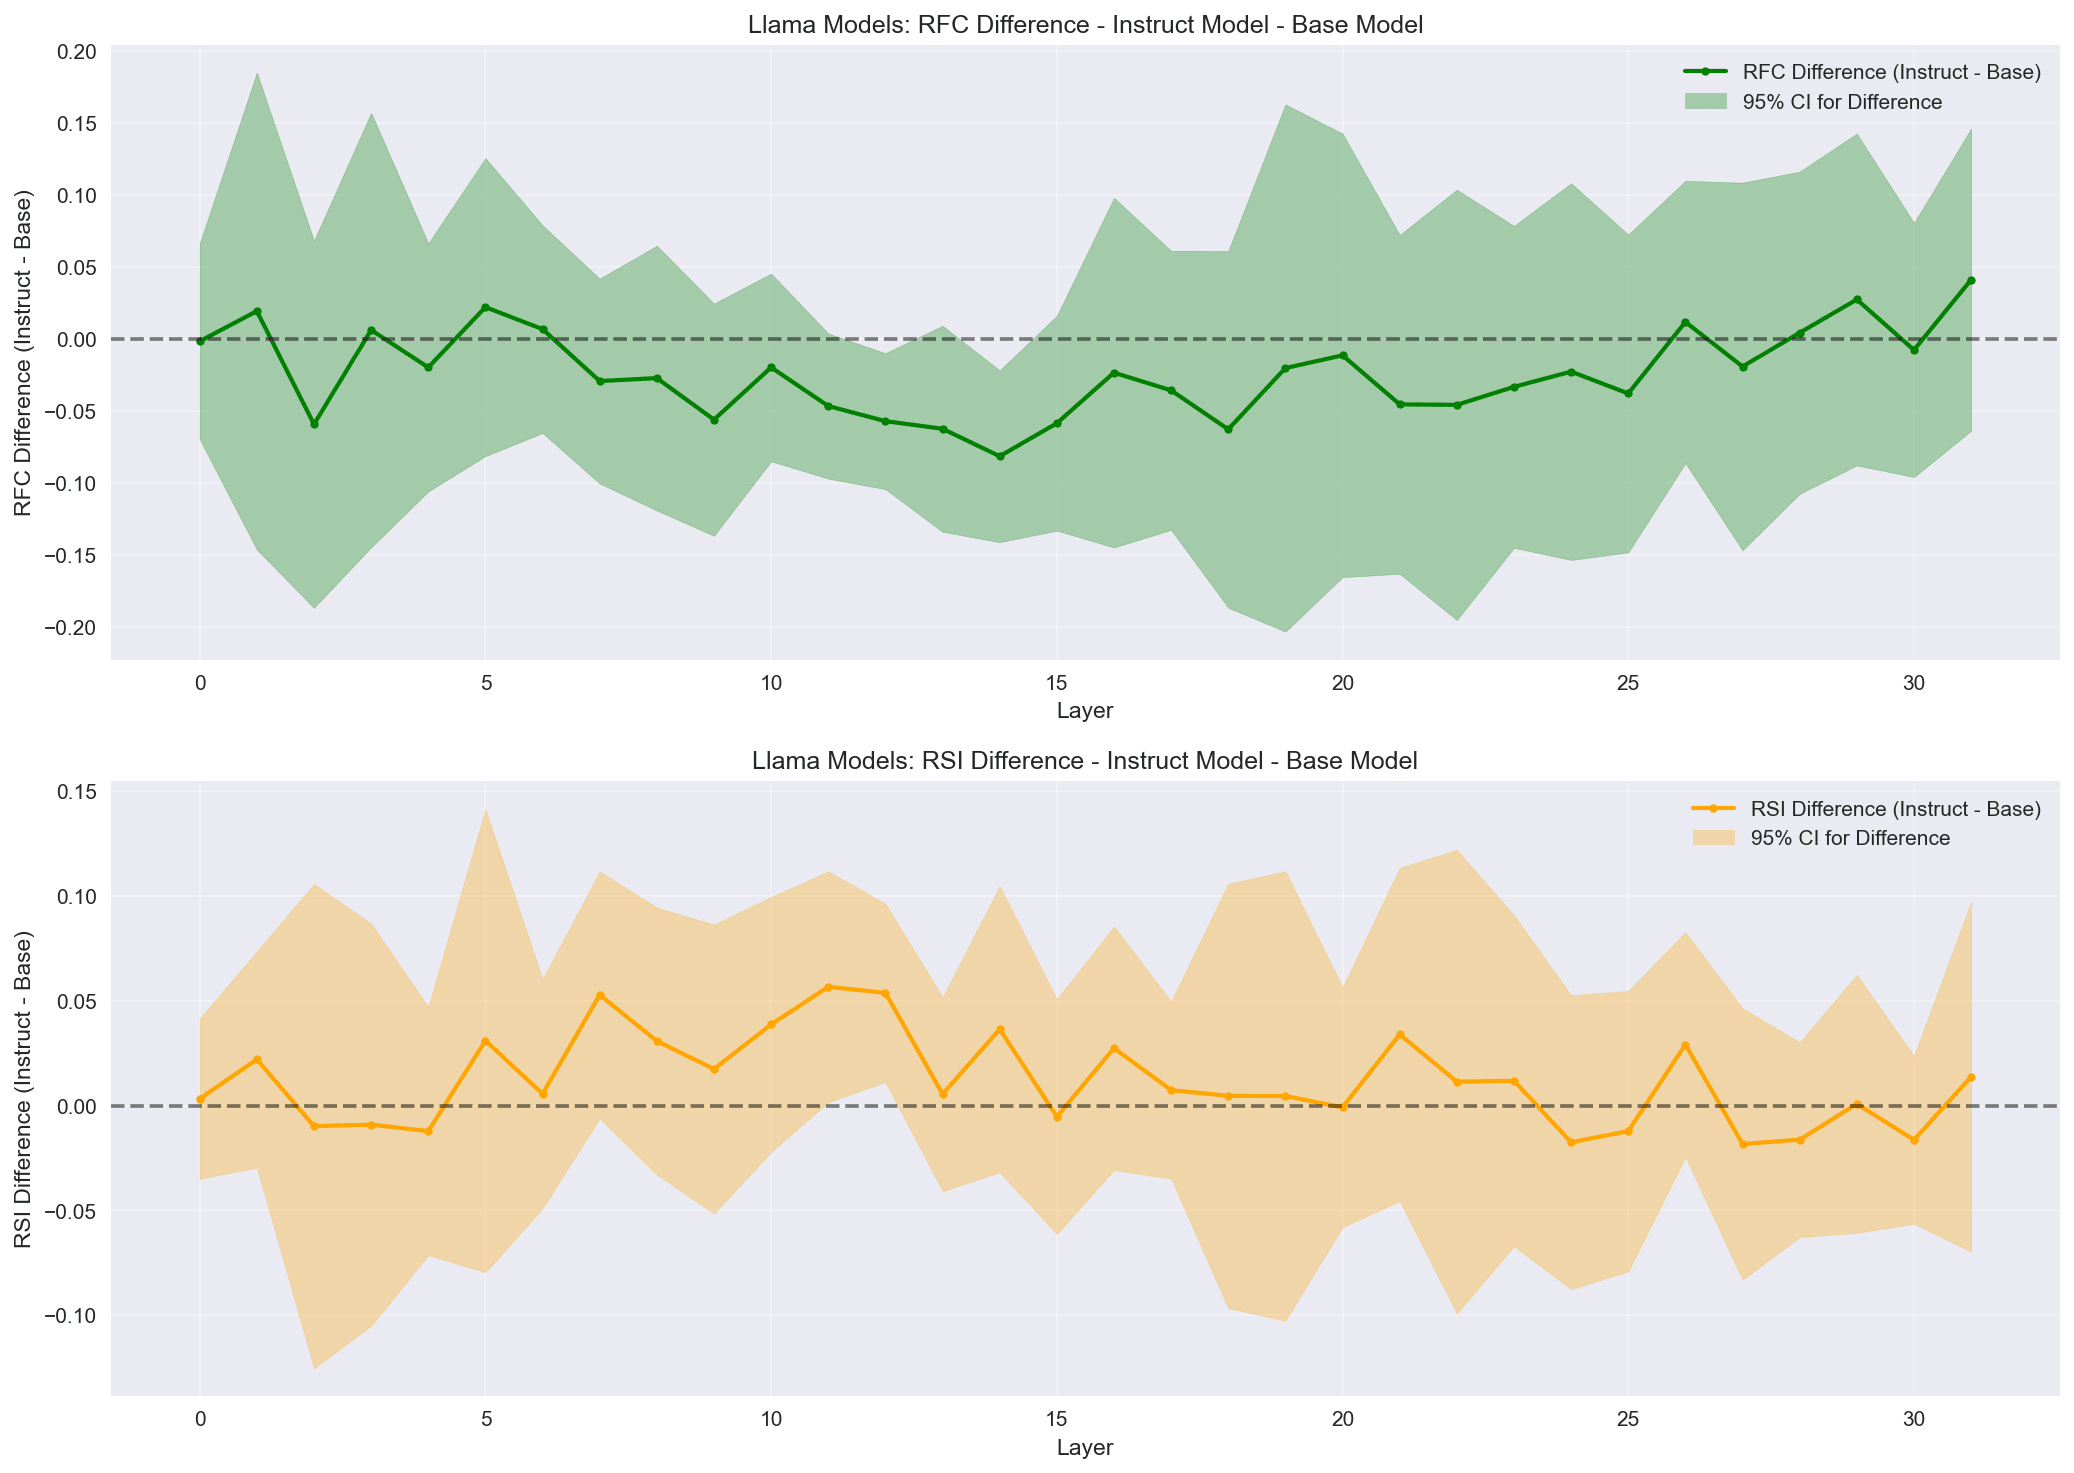The height and width of the screenshot is (1473, 2074).
Task: Click the RFC chart's vertical y-axis label
Action: pos(24,352)
